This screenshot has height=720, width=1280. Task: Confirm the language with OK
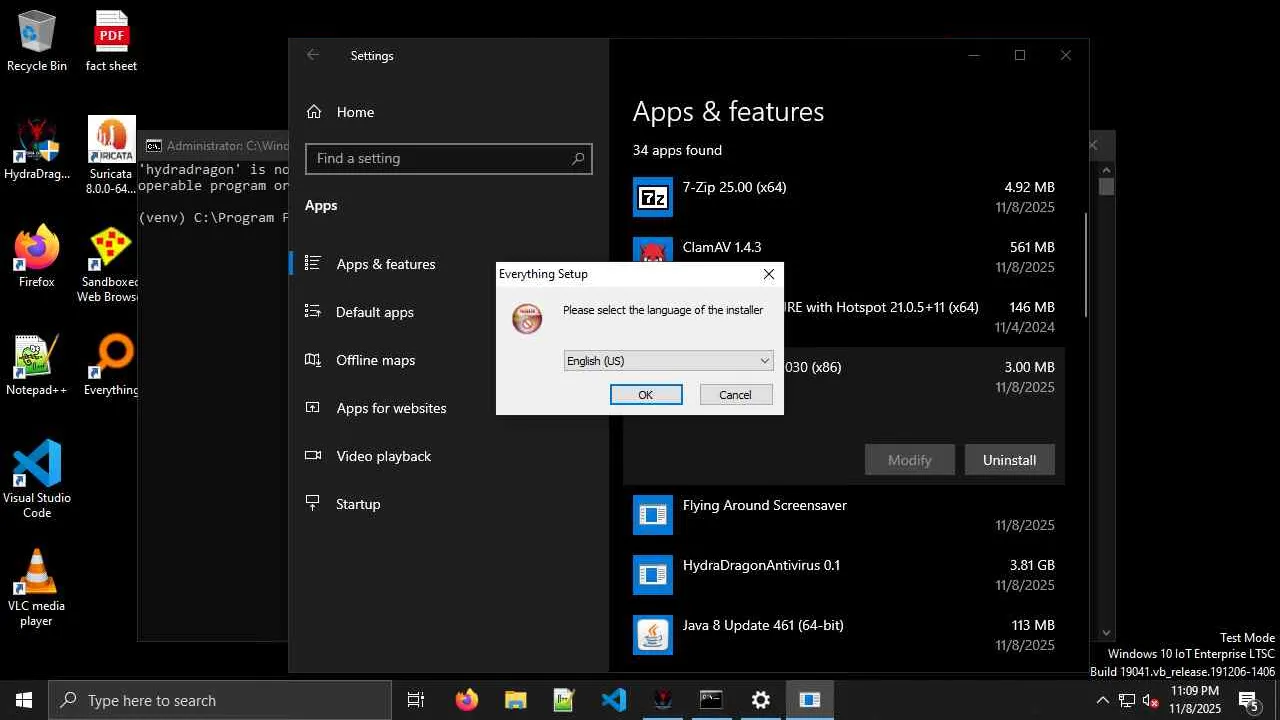click(x=646, y=395)
